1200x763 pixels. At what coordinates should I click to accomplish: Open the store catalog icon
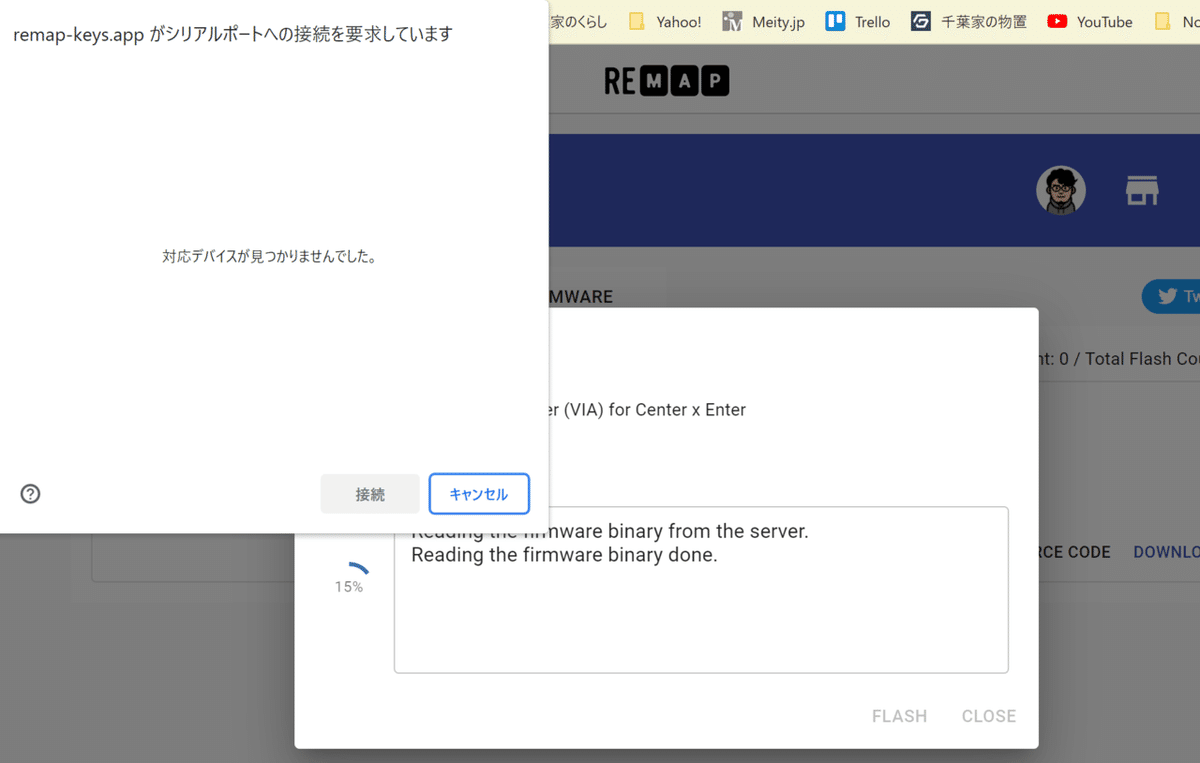point(1142,190)
